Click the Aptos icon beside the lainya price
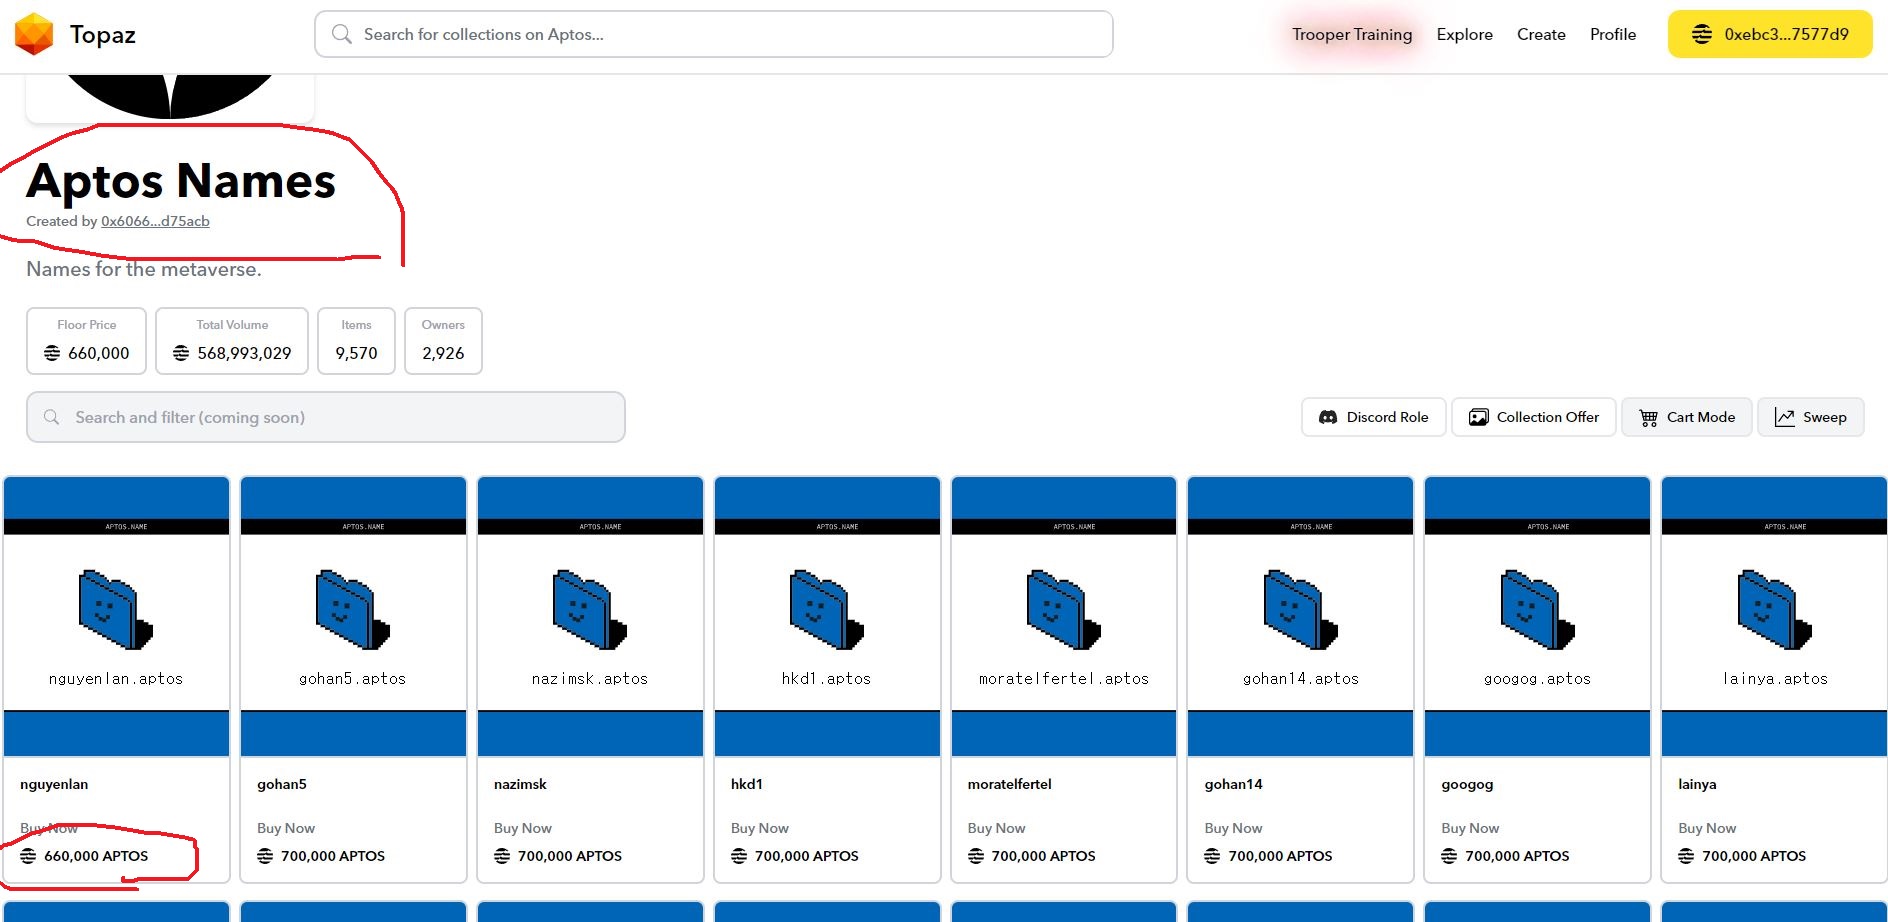Viewport: 1888px width, 922px height. [x=1686, y=856]
